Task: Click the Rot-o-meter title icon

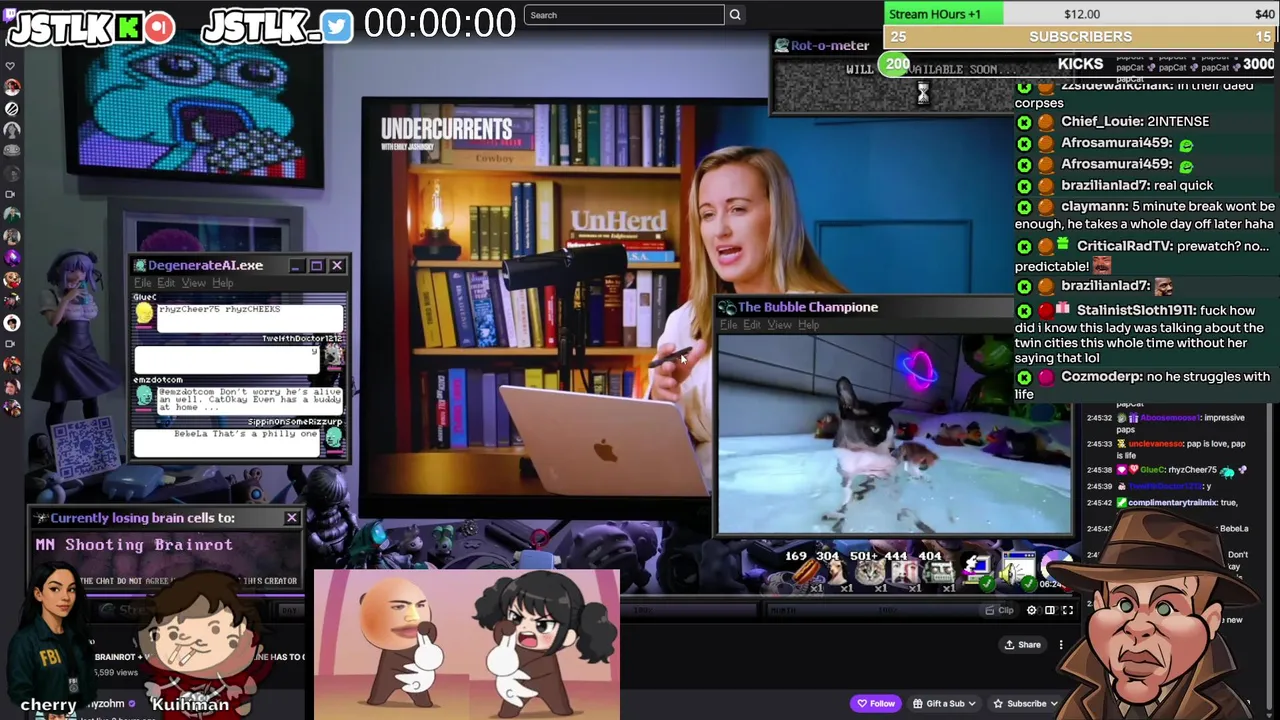Action: click(x=781, y=45)
